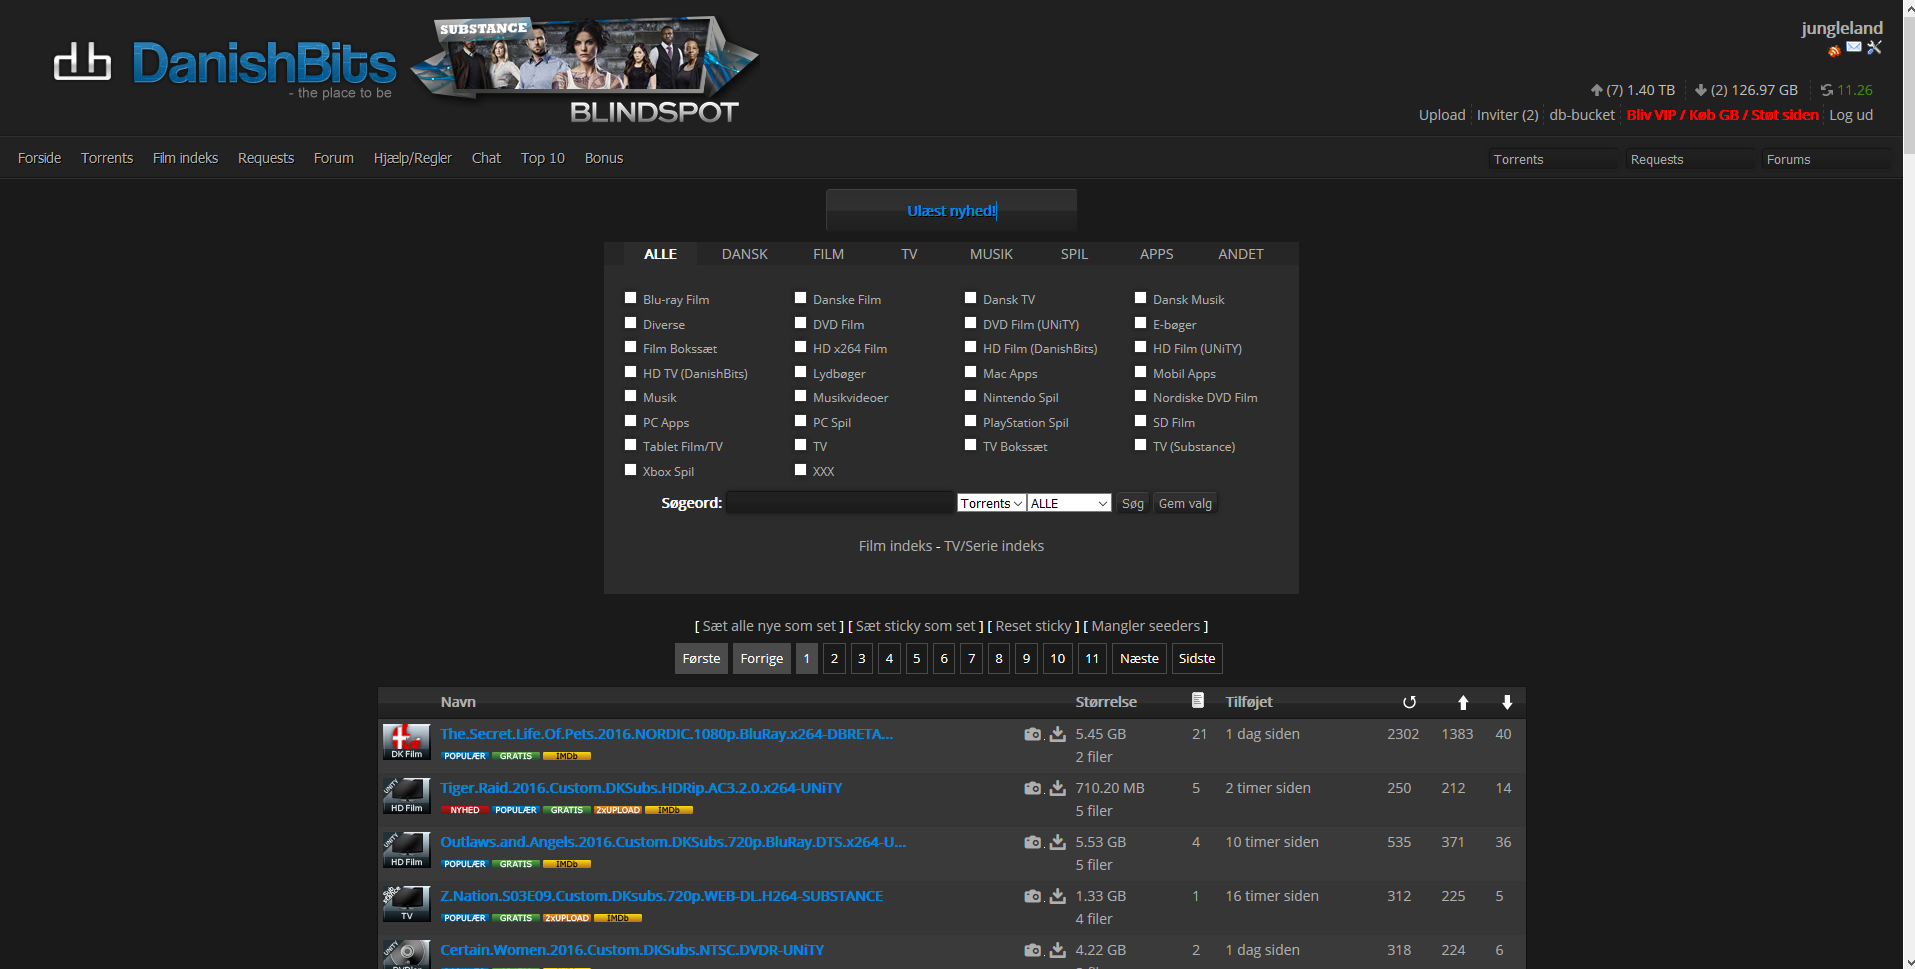Image resolution: width=1915 pixels, height=969 pixels.
Task: Open screenshot camera icon for The.Secret.Life.Of.Pets
Action: [x=1033, y=734]
